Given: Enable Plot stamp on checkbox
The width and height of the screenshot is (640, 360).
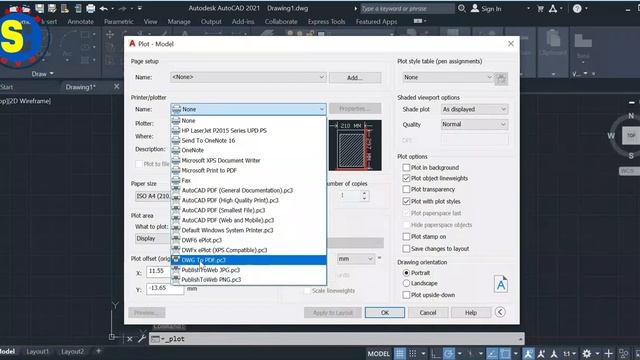Looking at the screenshot, I should click(x=406, y=236).
